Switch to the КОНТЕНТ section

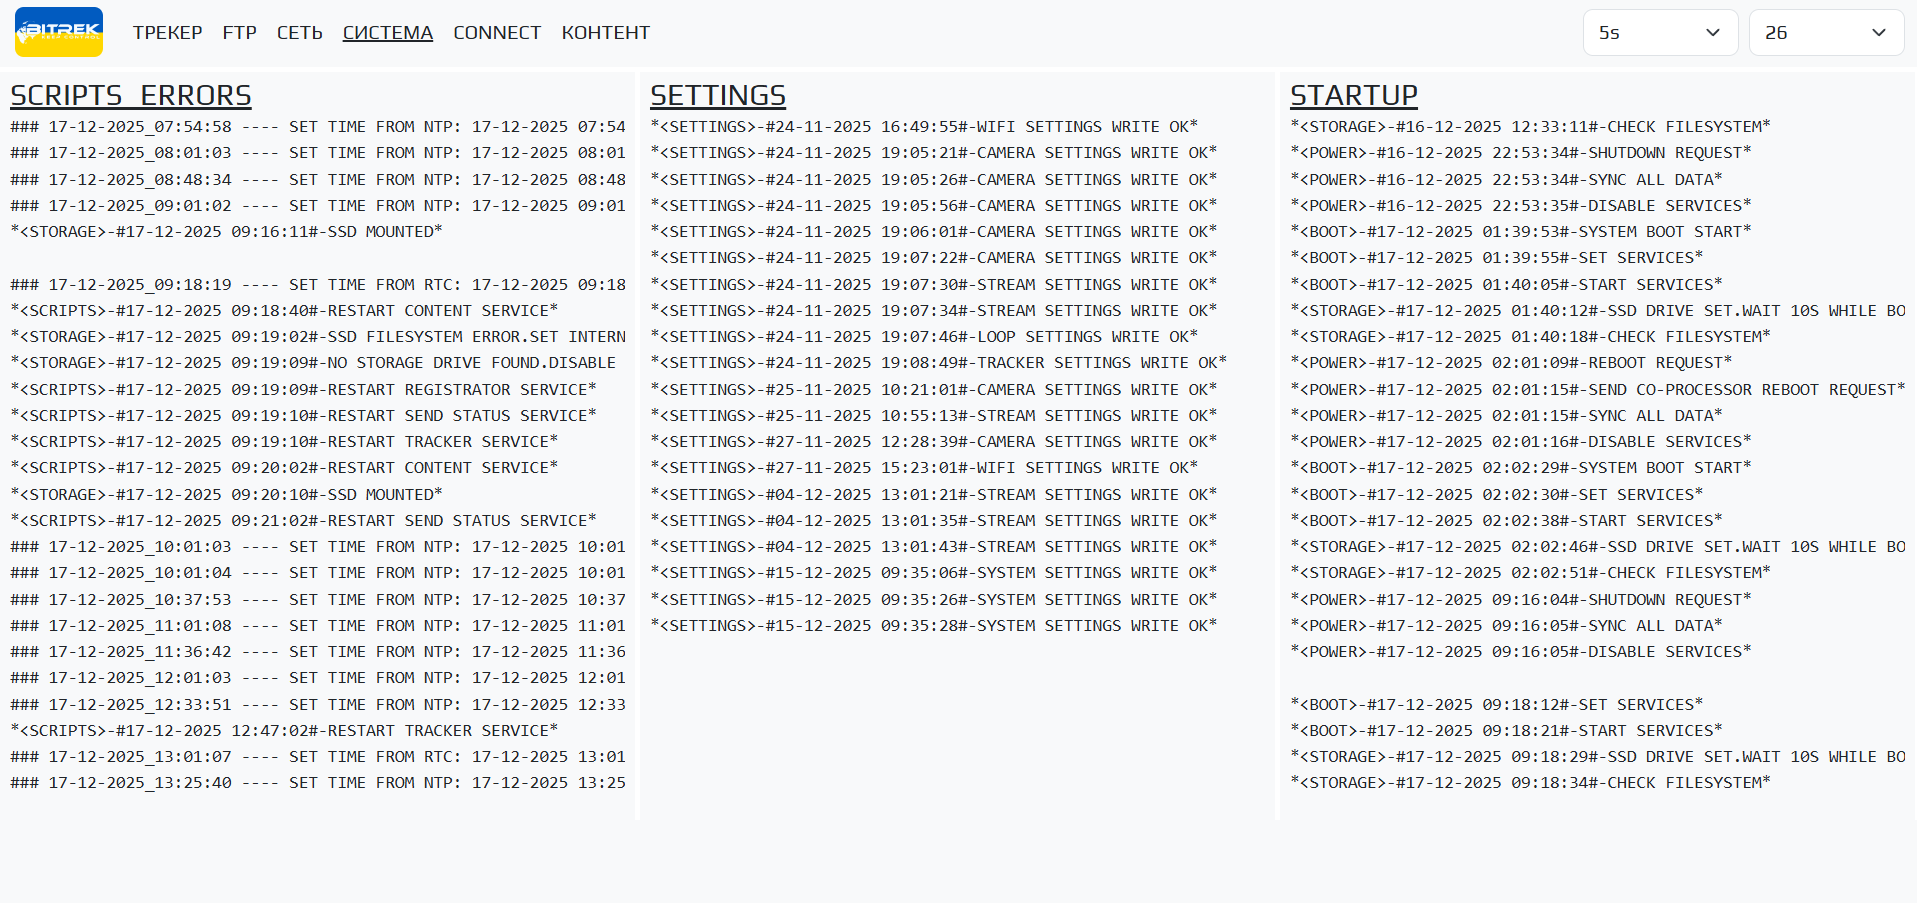click(605, 33)
